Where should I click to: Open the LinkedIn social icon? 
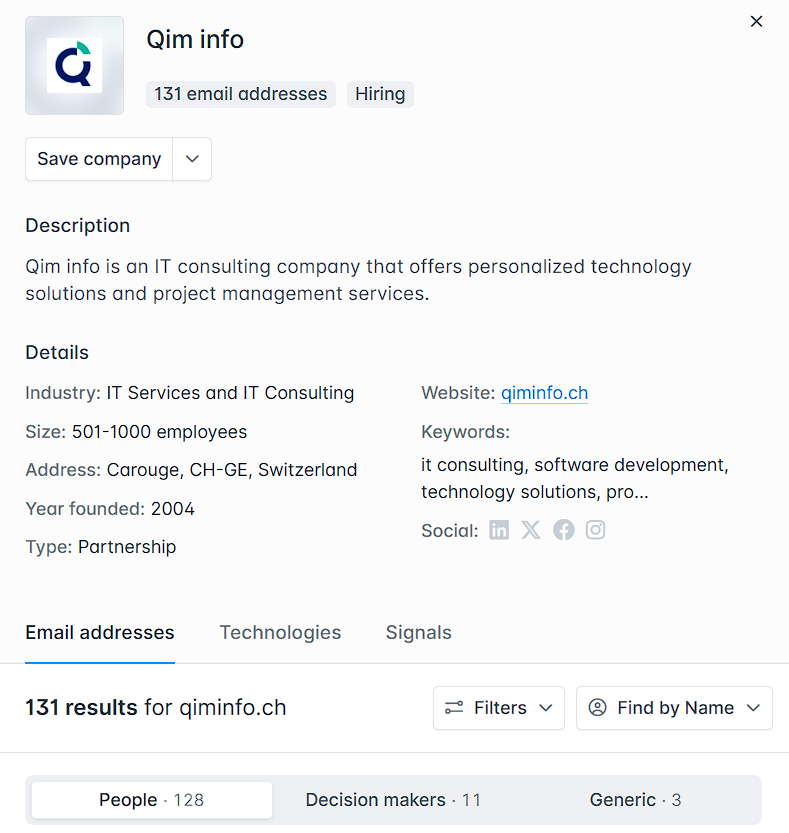pos(499,530)
